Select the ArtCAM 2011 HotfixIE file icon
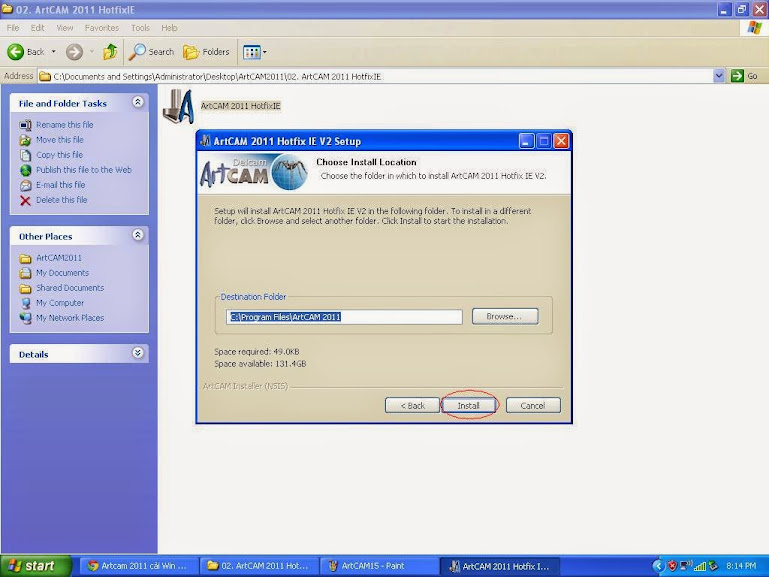 pos(178,106)
